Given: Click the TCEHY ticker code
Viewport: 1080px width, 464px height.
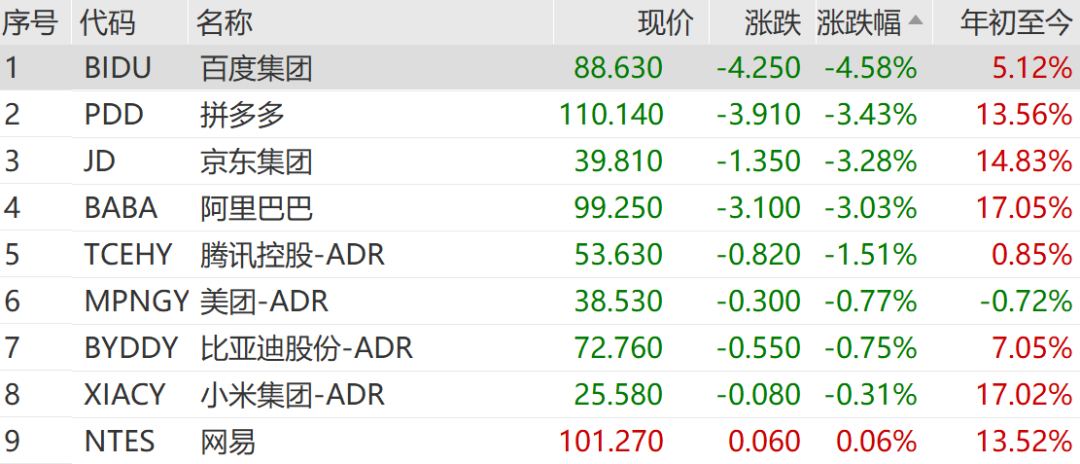Looking at the screenshot, I should (128, 254).
